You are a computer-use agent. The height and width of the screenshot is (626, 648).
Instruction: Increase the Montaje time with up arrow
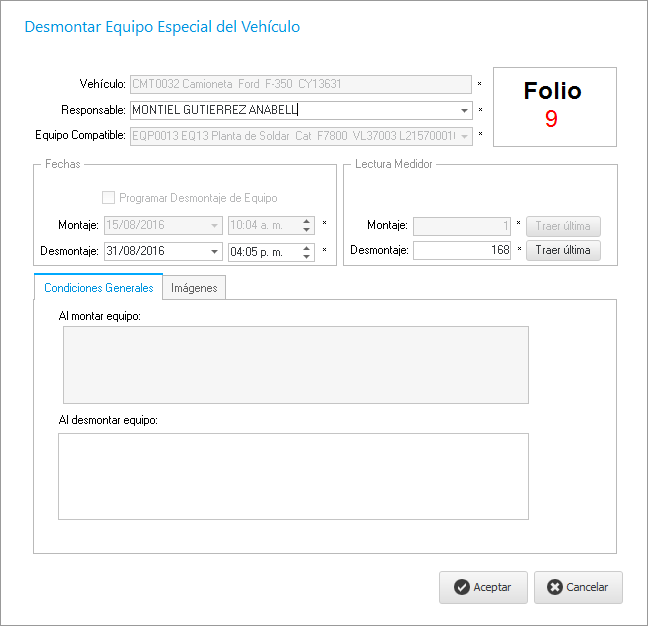pyautogui.click(x=308, y=222)
